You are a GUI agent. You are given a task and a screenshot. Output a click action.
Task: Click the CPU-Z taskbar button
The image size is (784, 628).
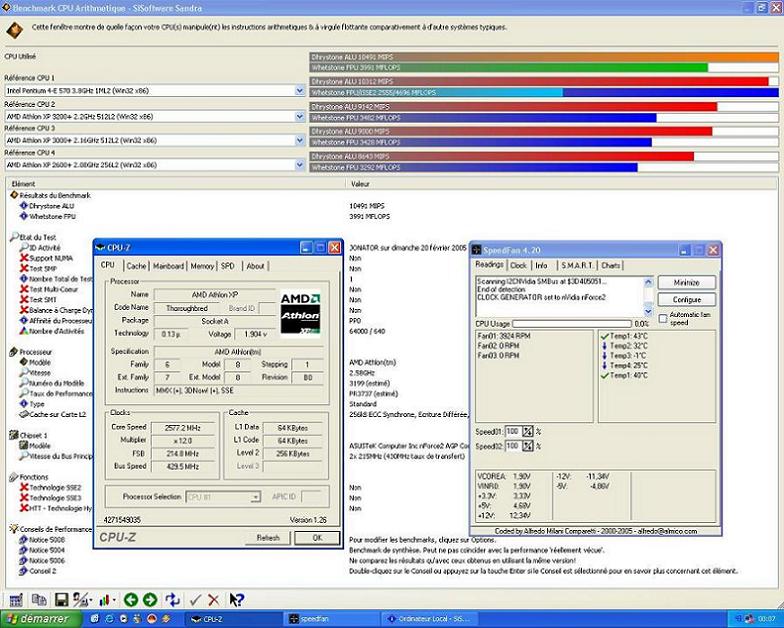[233, 619]
